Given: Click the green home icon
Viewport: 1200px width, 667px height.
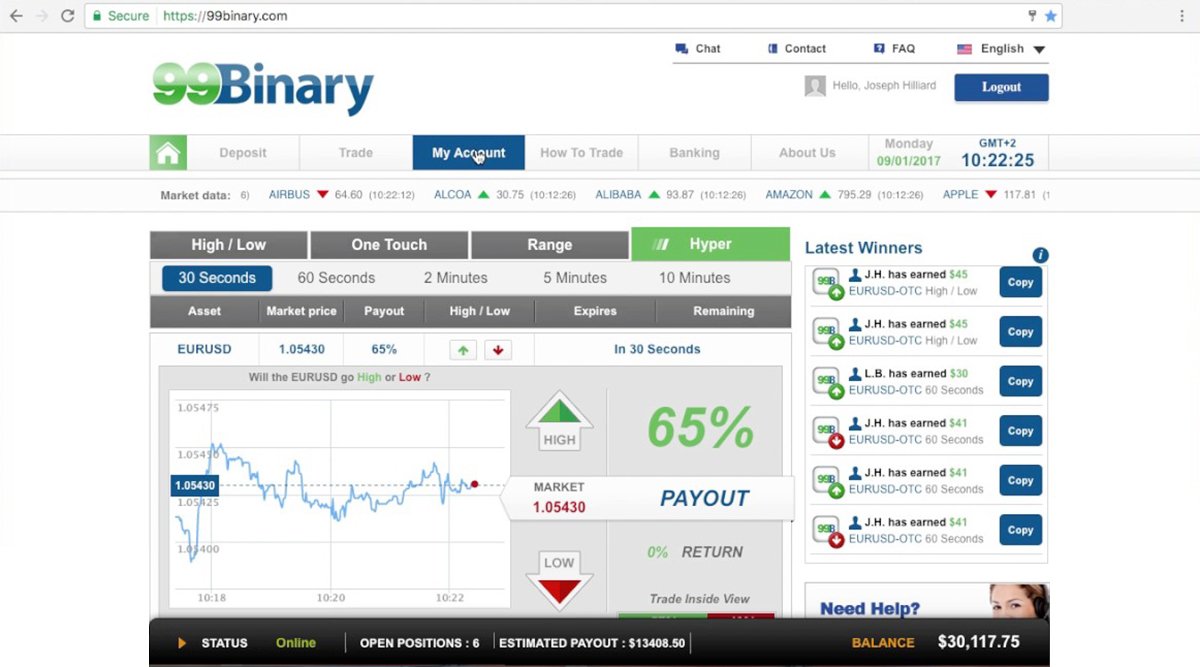Looking at the screenshot, I should tap(168, 153).
